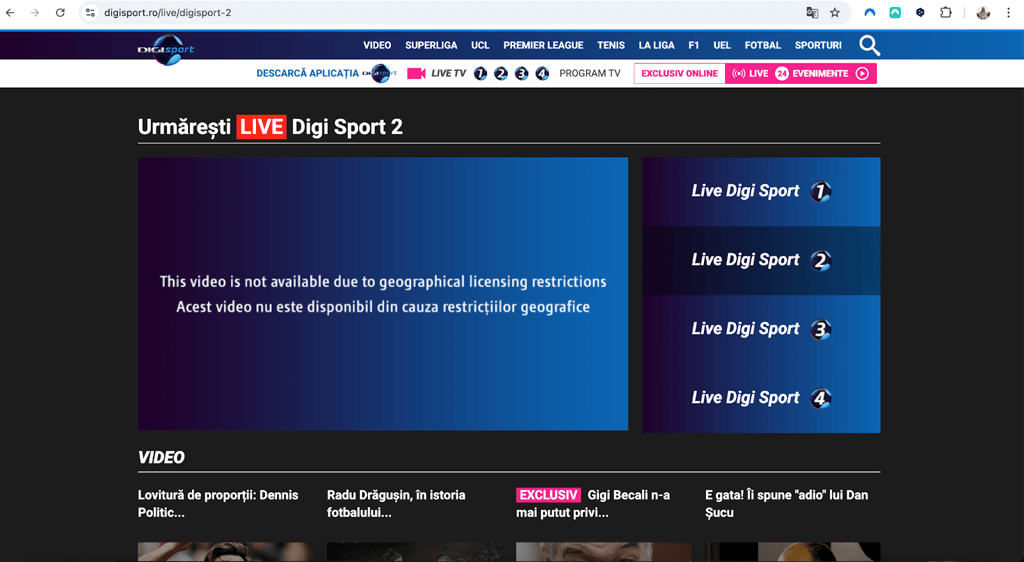Click the translate page icon
This screenshot has width=1024, height=562.
coord(812,12)
